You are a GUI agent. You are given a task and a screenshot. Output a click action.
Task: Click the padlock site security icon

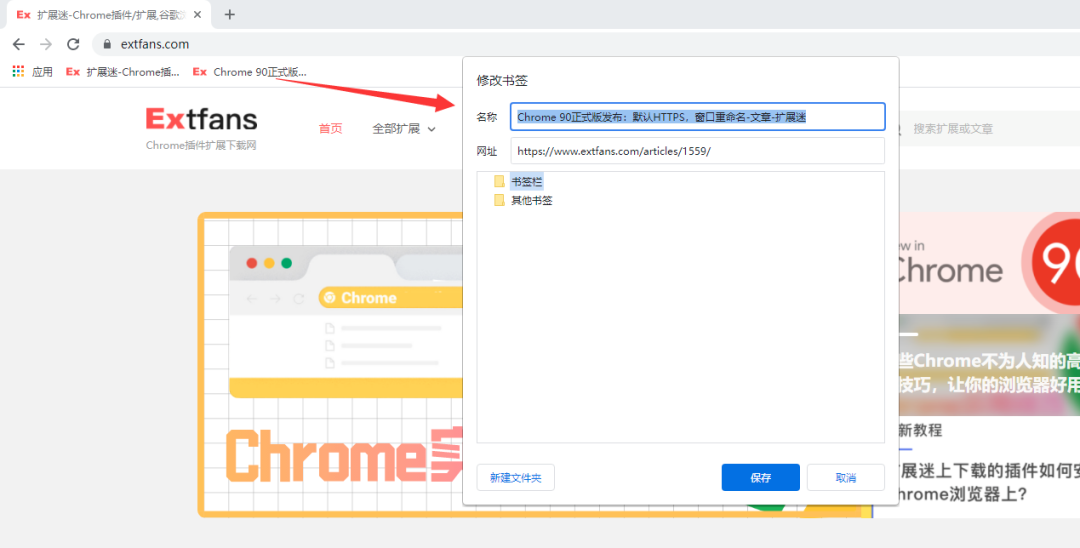pyautogui.click(x=107, y=44)
